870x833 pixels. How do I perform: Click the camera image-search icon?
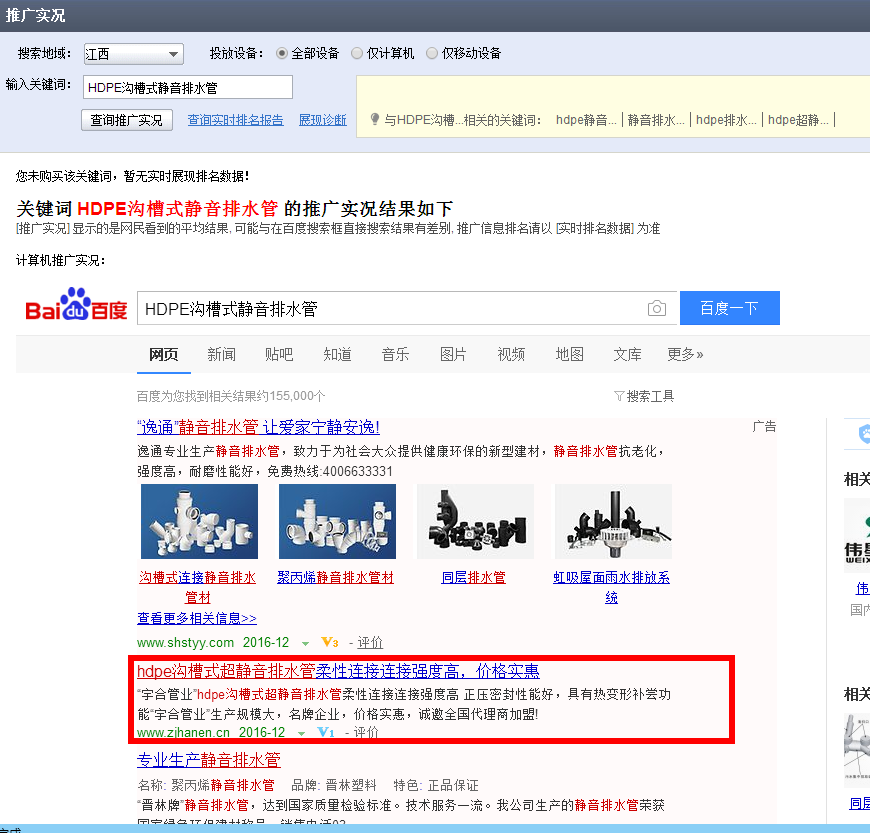656,308
